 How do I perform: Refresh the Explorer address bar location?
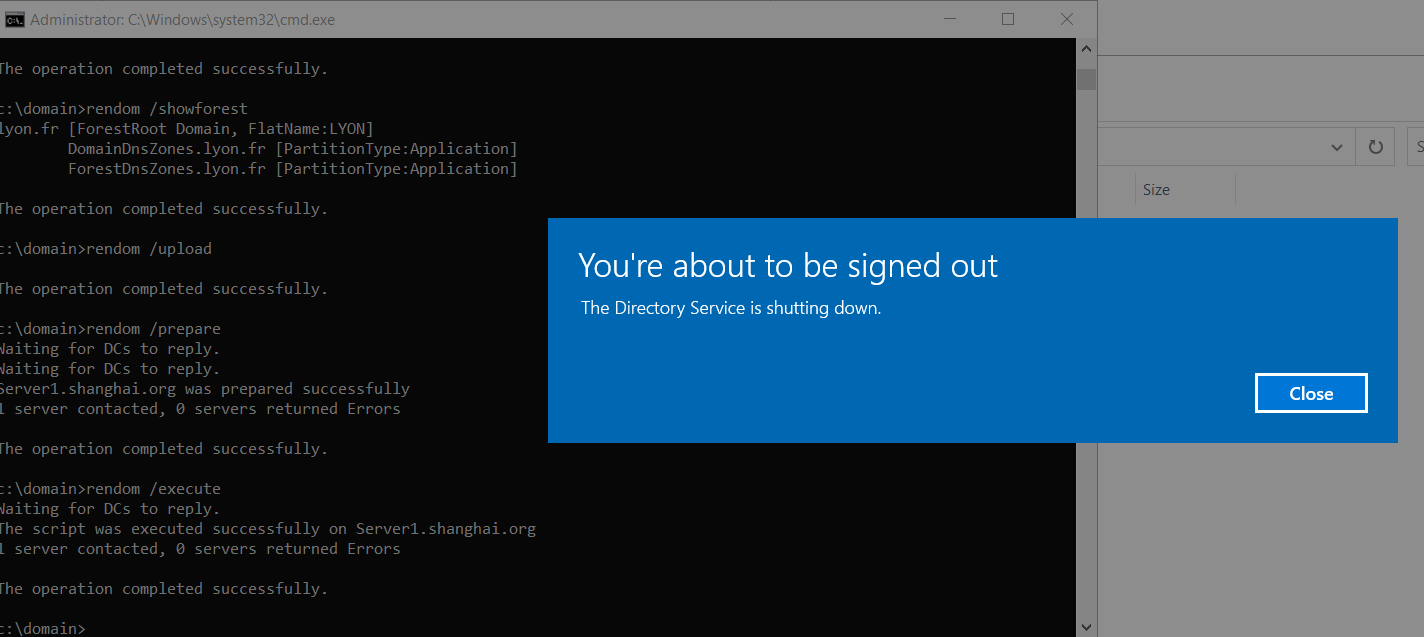click(x=1375, y=147)
